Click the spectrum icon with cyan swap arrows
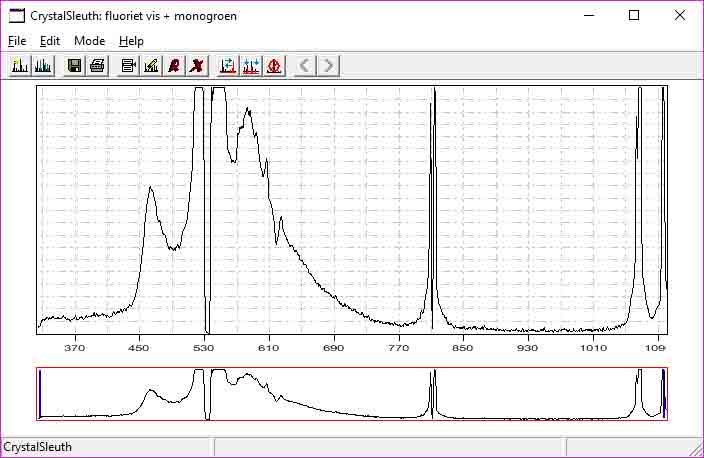Image resolution: width=704 pixels, height=458 pixels. pyautogui.click(x=228, y=66)
